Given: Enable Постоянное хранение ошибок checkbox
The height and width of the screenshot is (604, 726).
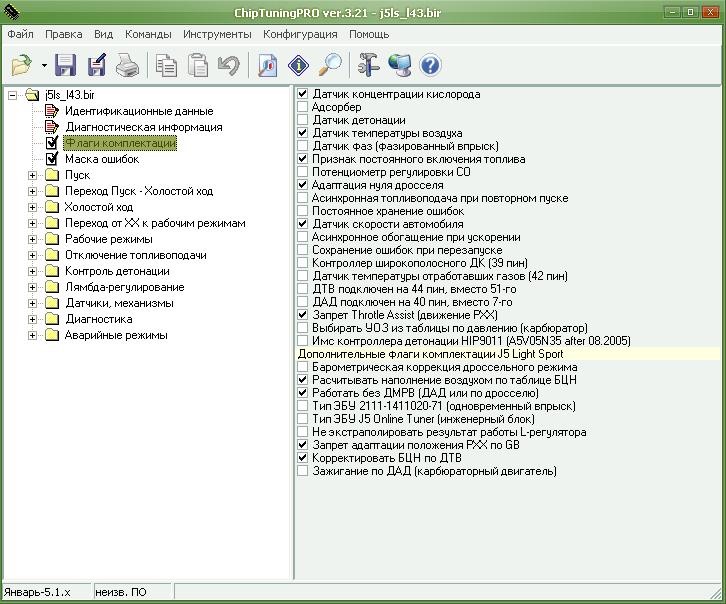Looking at the screenshot, I should coord(303,211).
